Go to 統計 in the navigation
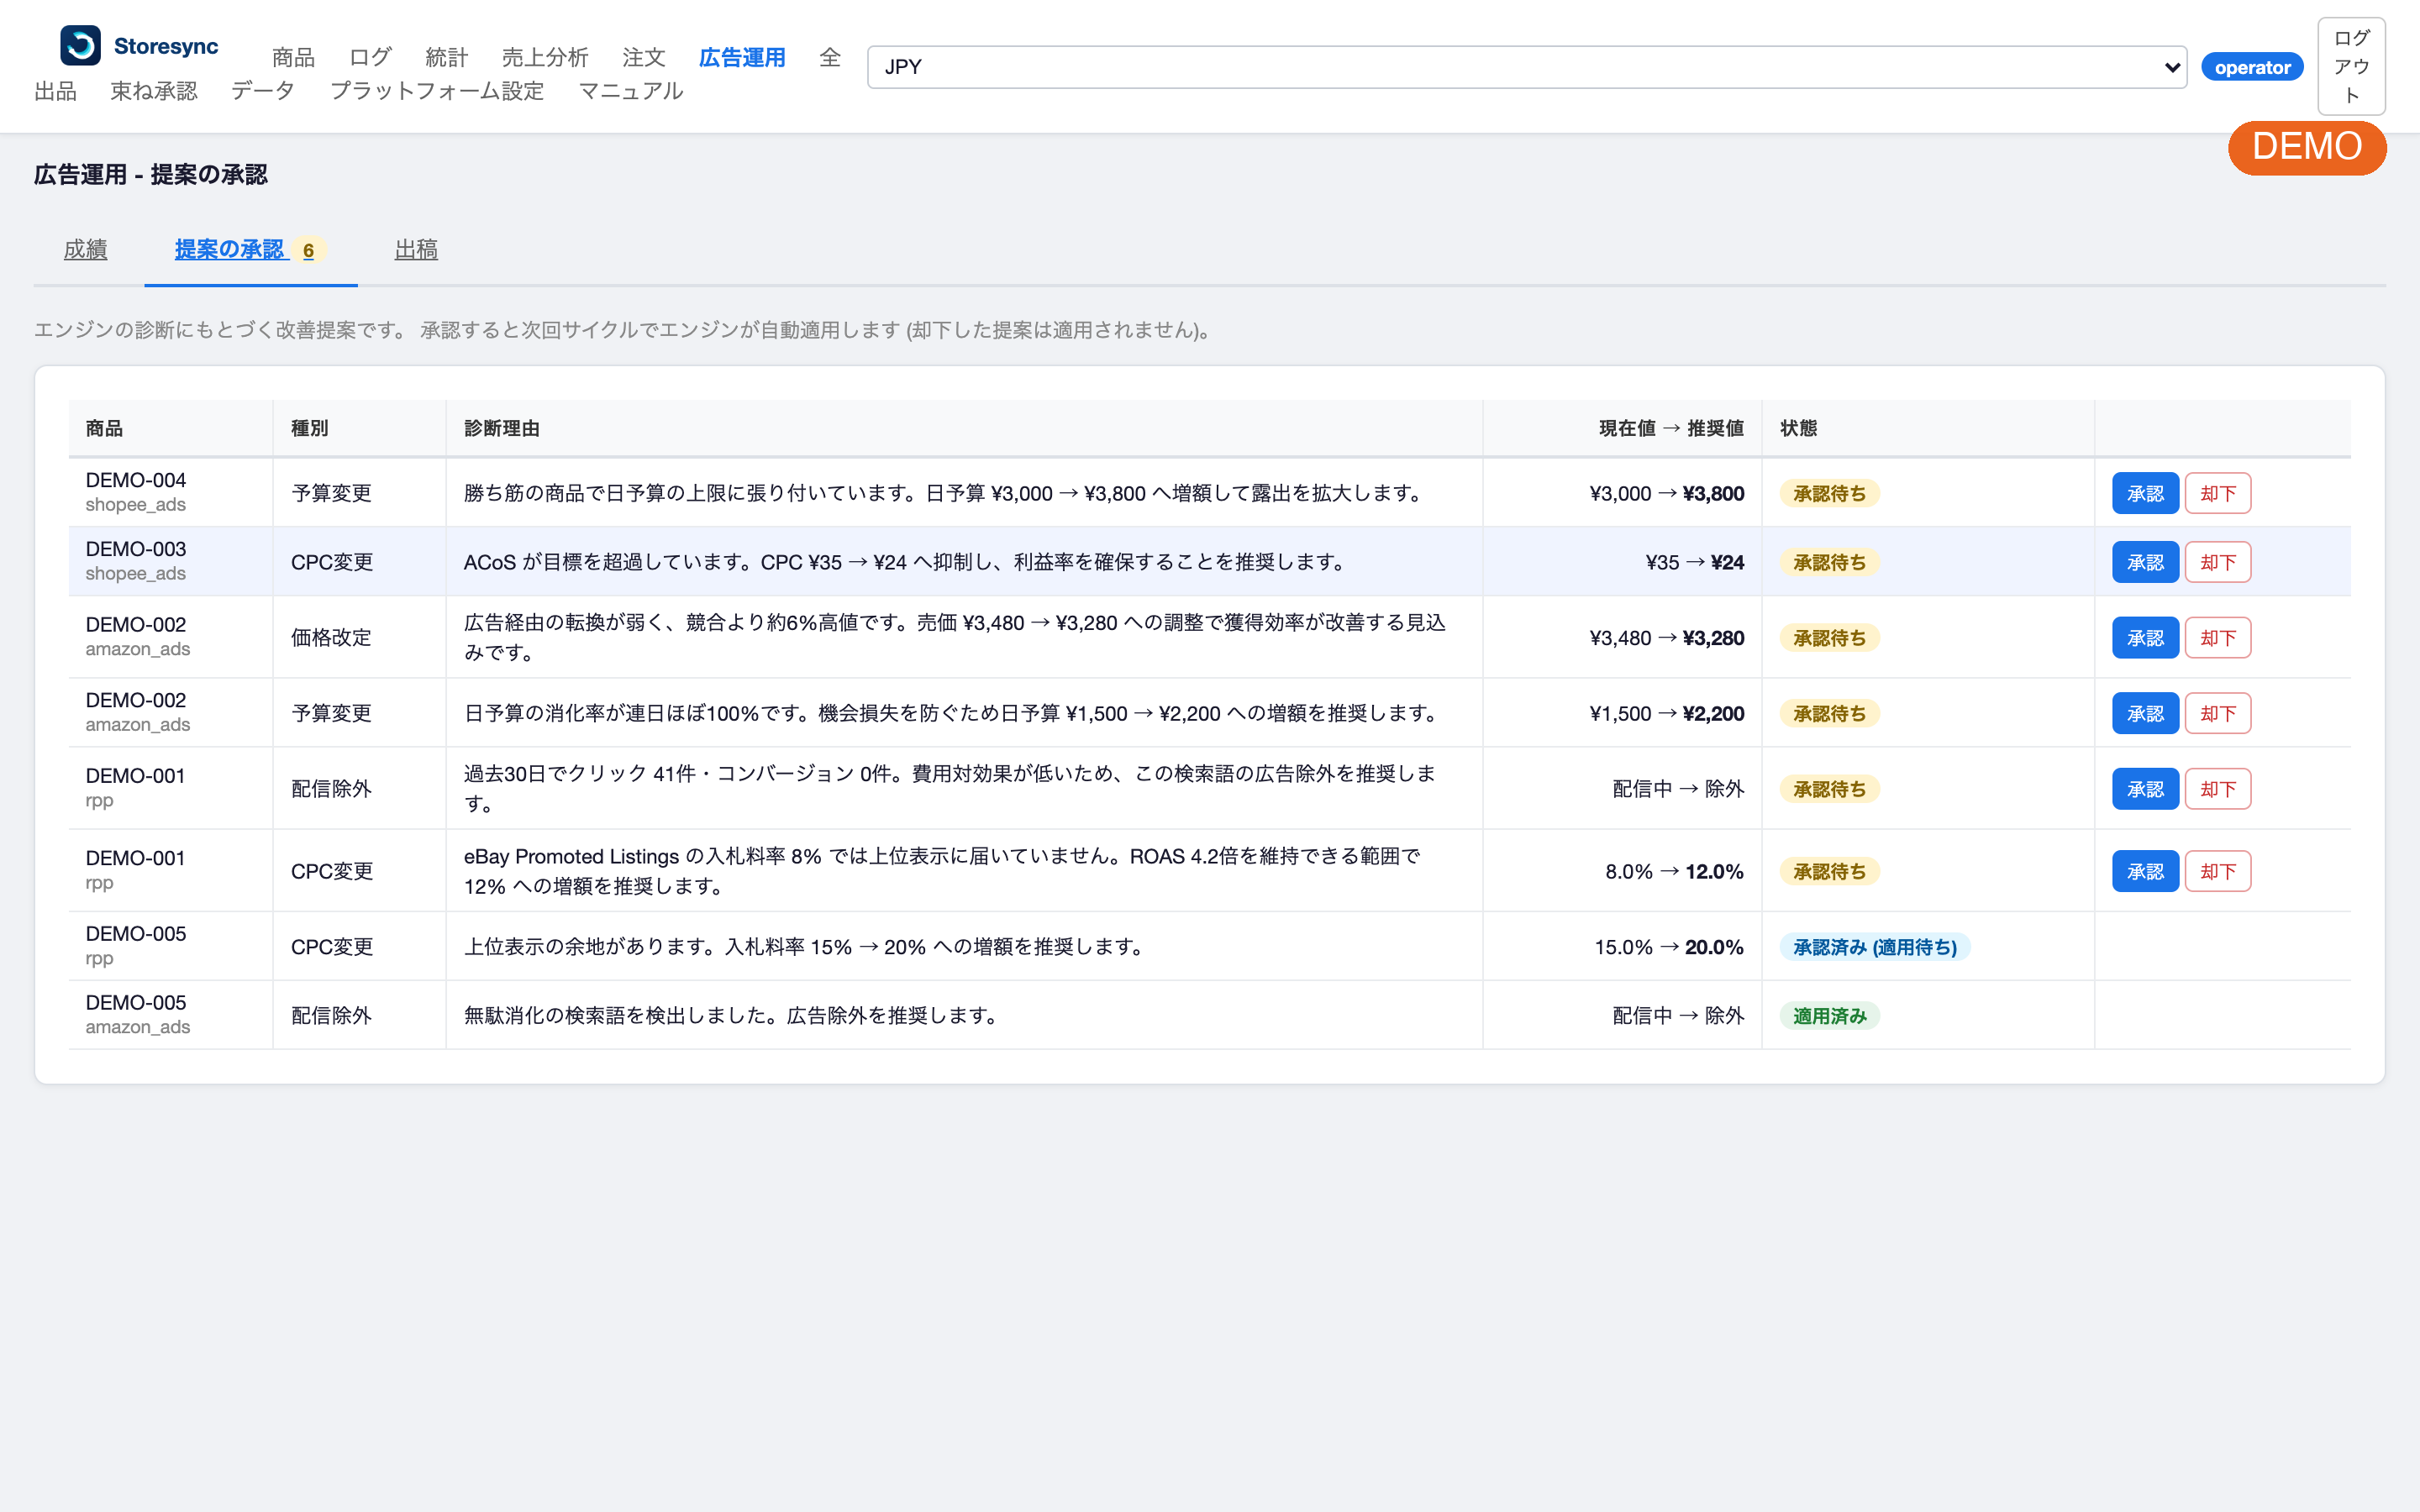This screenshot has height=1512, width=2420. pyautogui.click(x=446, y=57)
